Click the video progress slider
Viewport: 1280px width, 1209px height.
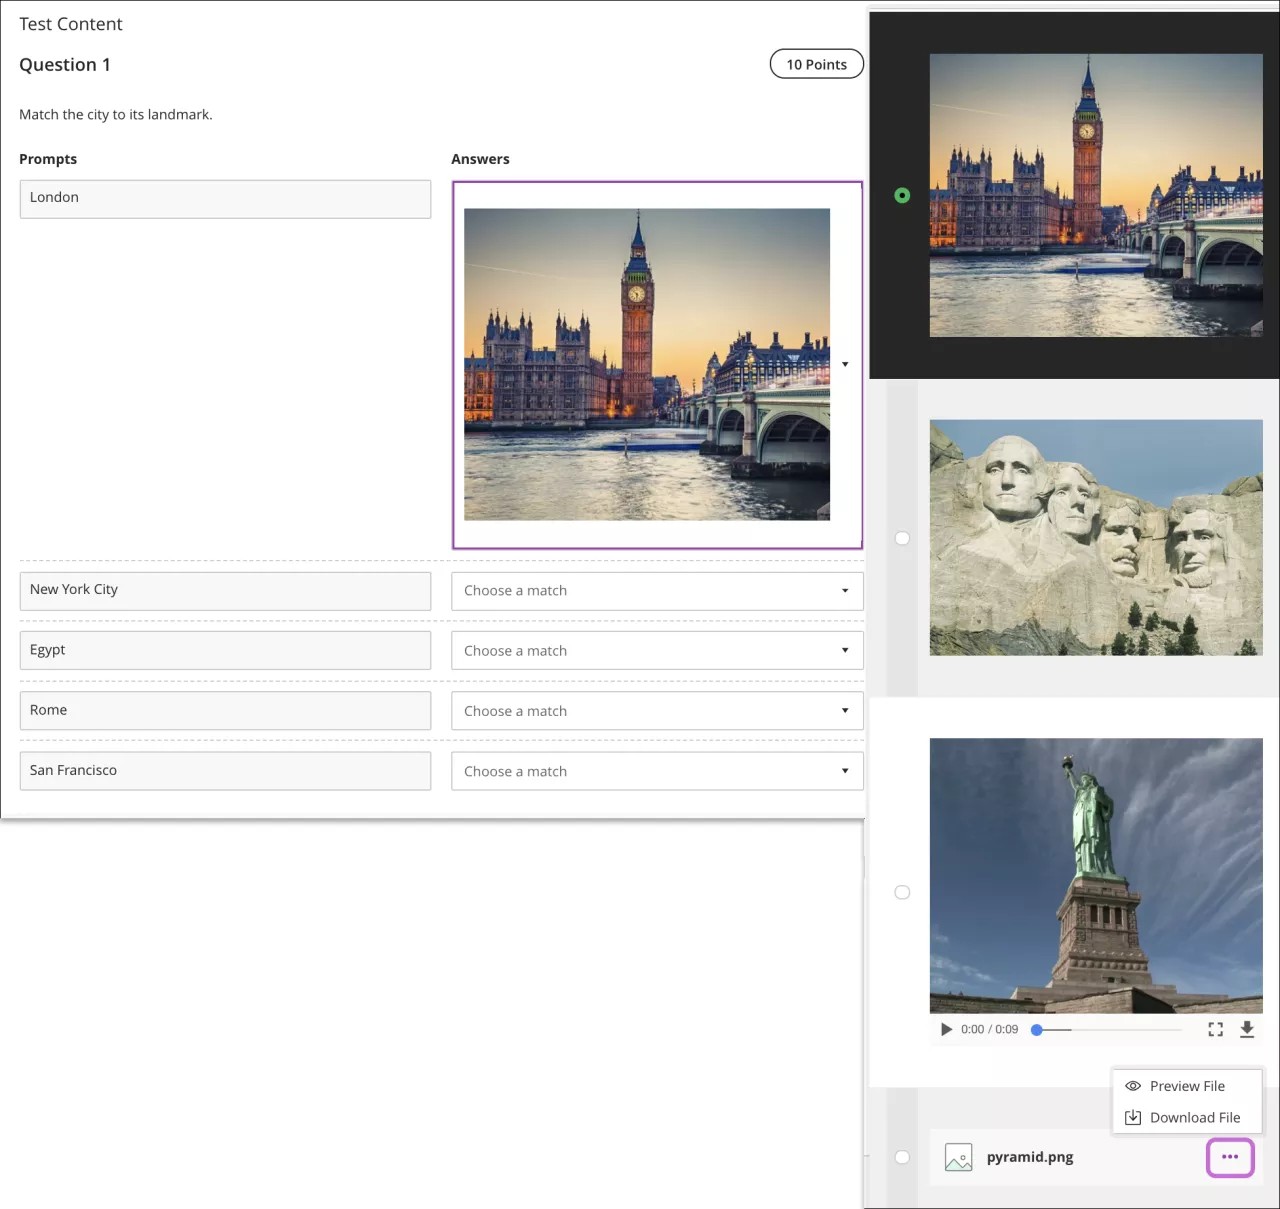[x=1108, y=1029]
